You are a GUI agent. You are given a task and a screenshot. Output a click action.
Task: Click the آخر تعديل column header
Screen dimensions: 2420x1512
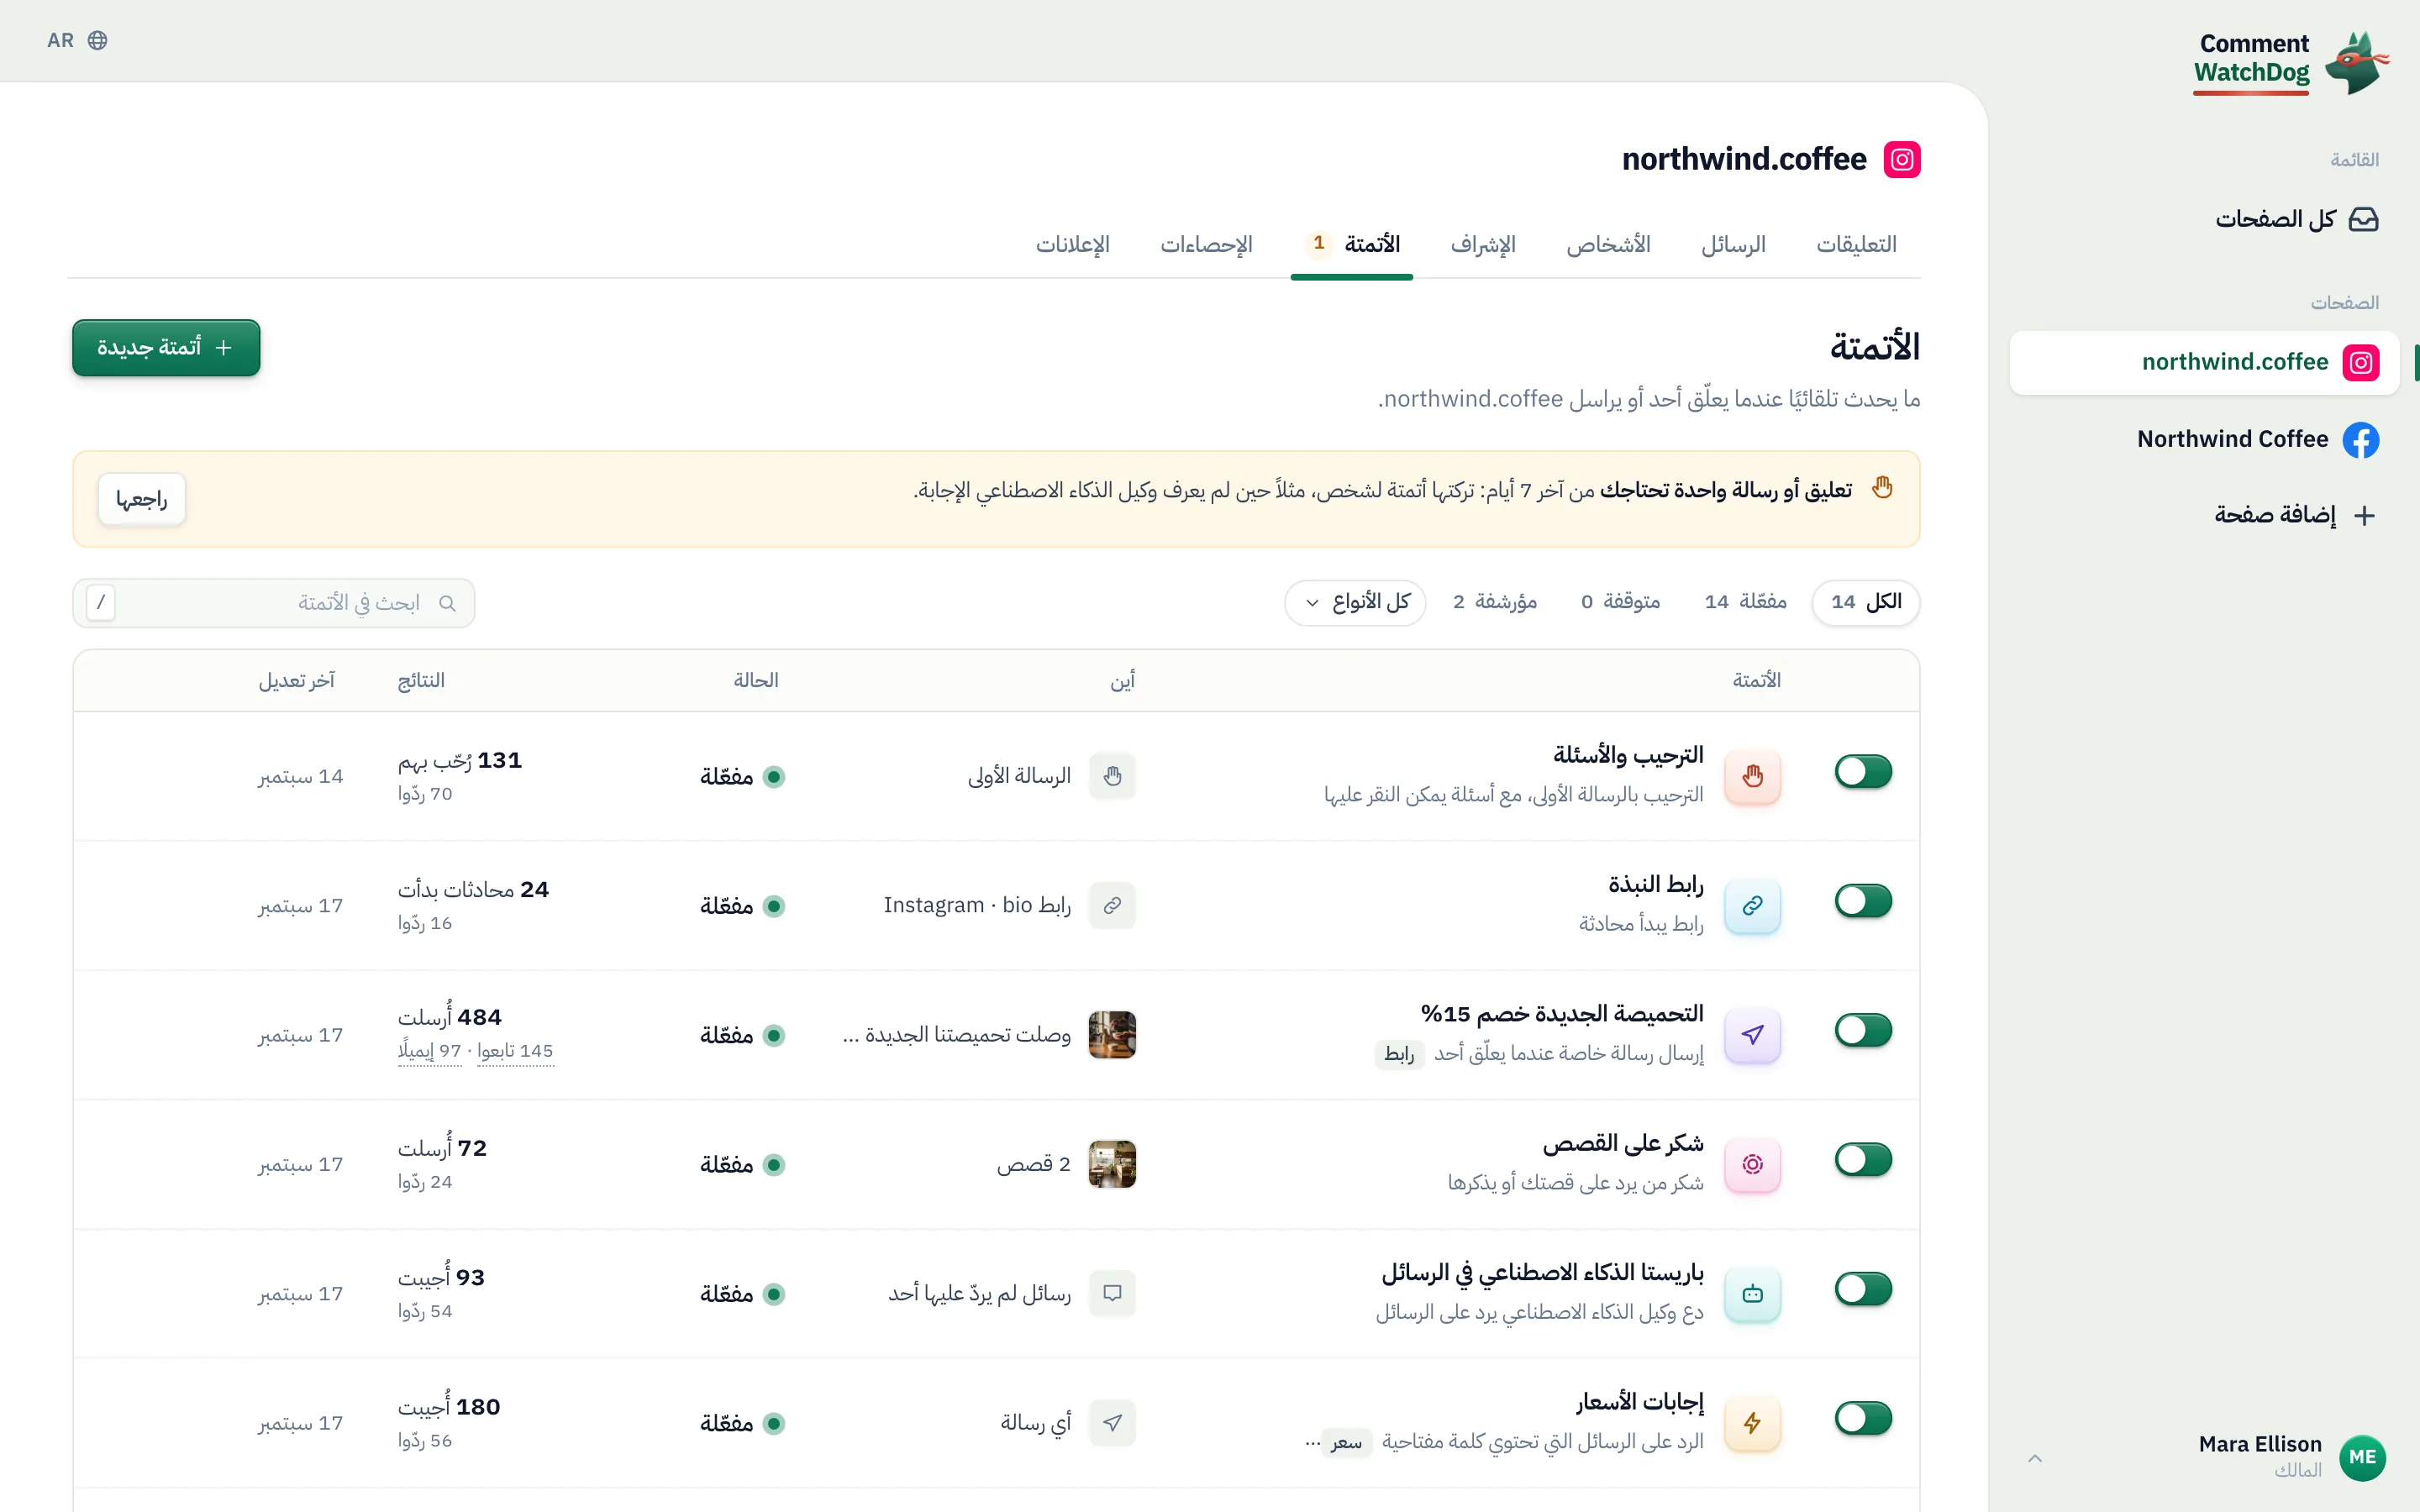coord(296,681)
